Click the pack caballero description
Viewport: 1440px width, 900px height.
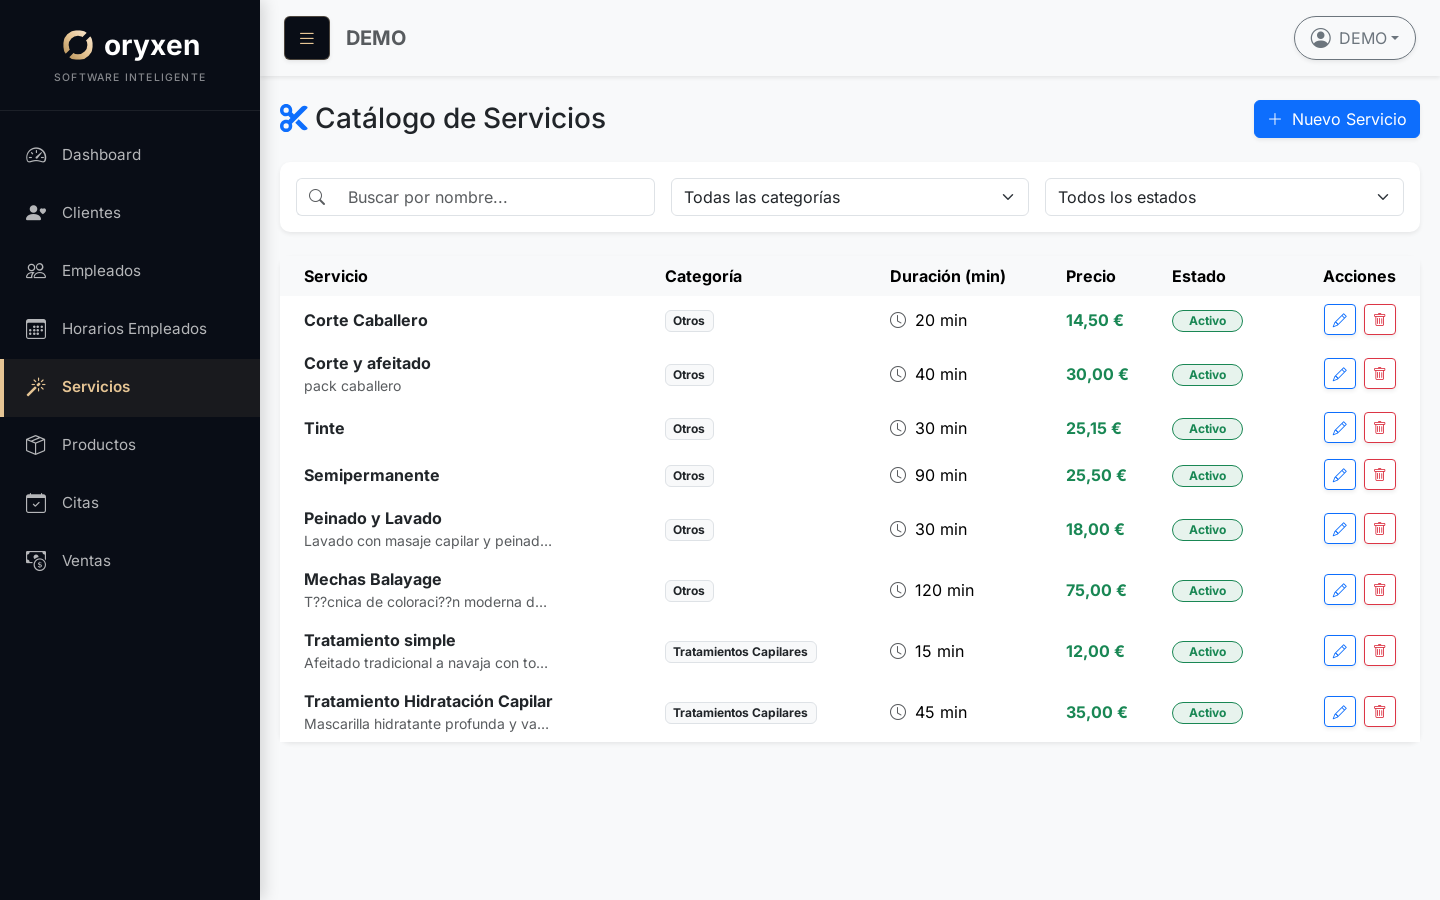[x=353, y=386]
